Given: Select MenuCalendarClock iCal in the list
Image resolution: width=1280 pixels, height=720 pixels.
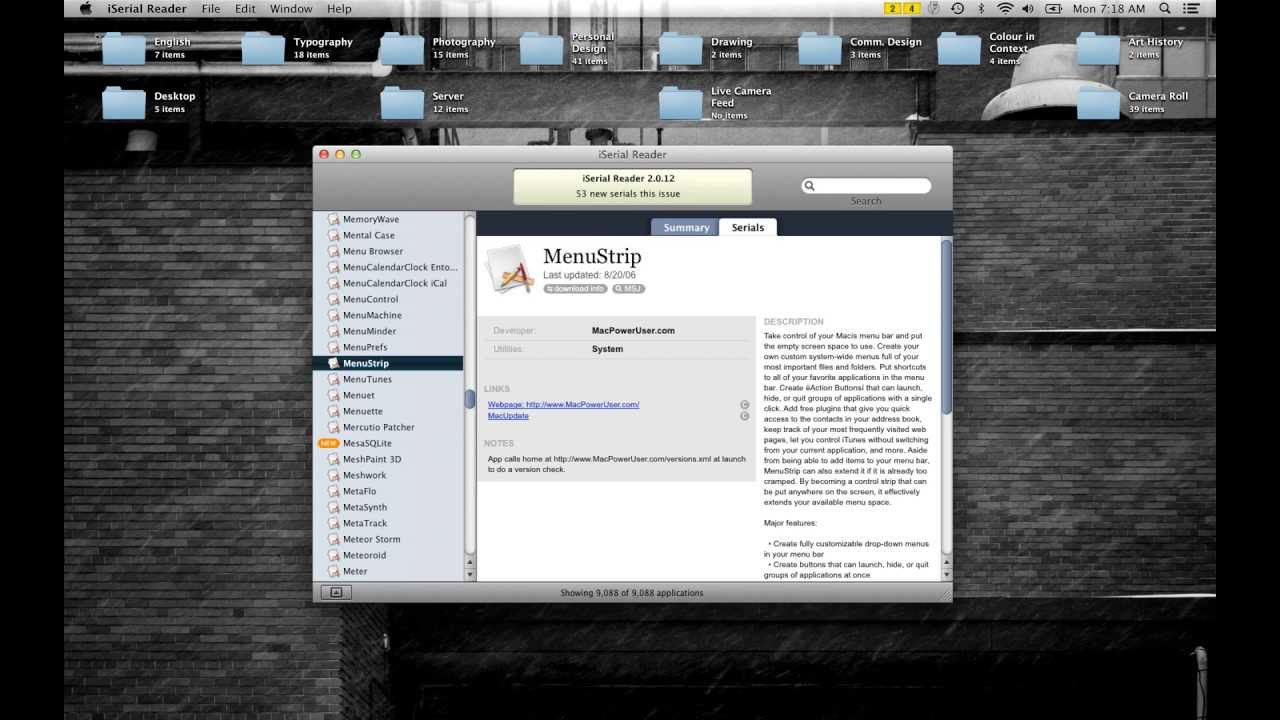Looking at the screenshot, I should tap(388, 283).
